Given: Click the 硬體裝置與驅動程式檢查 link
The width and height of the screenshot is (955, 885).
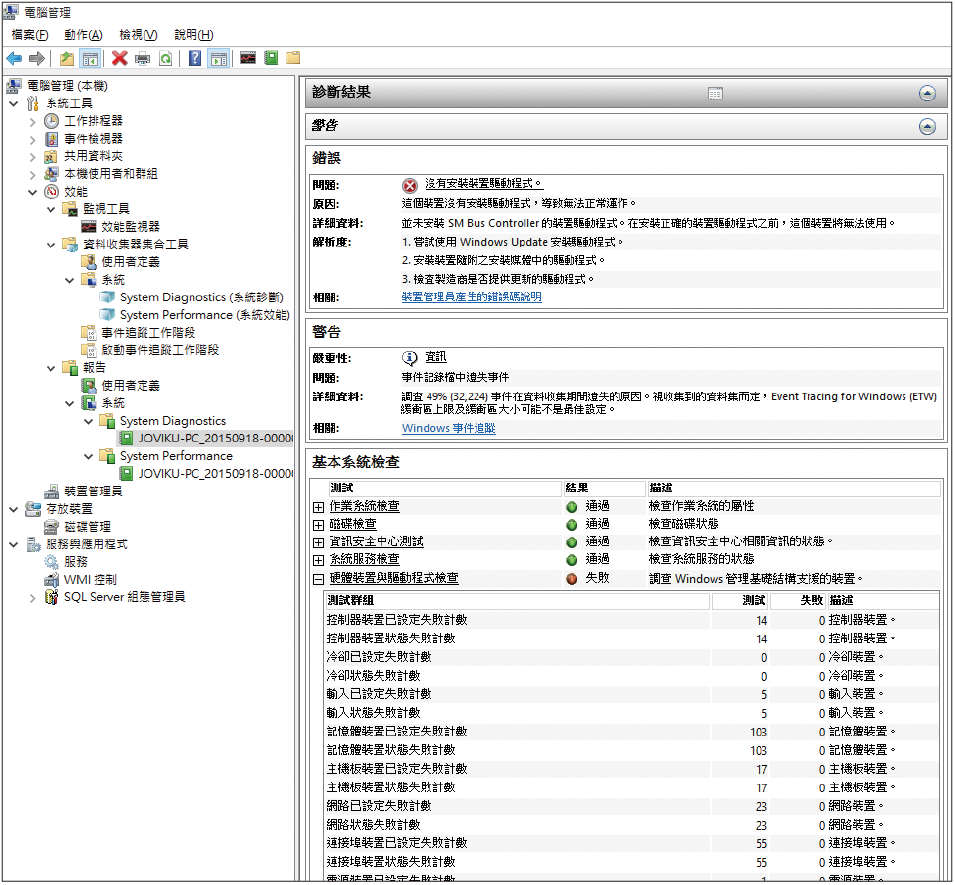Looking at the screenshot, I should point(393,578).
